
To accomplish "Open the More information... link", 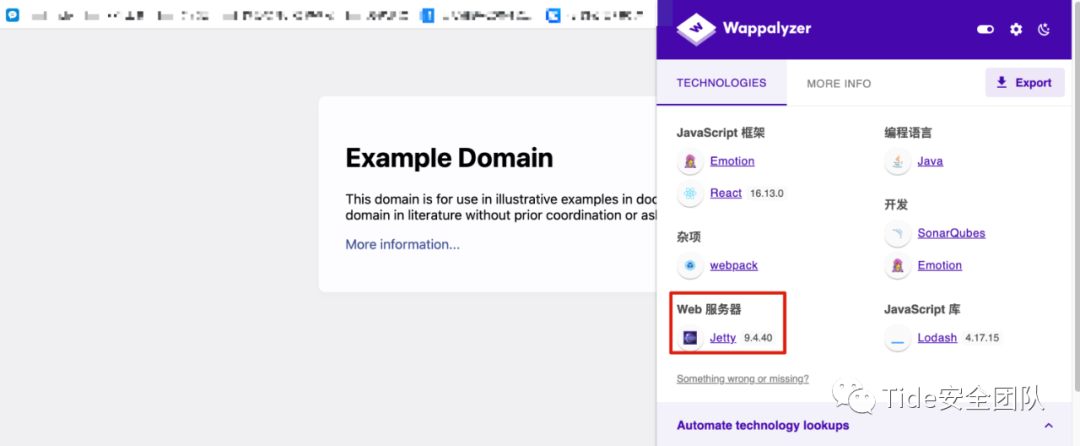I will click(402, 244).
